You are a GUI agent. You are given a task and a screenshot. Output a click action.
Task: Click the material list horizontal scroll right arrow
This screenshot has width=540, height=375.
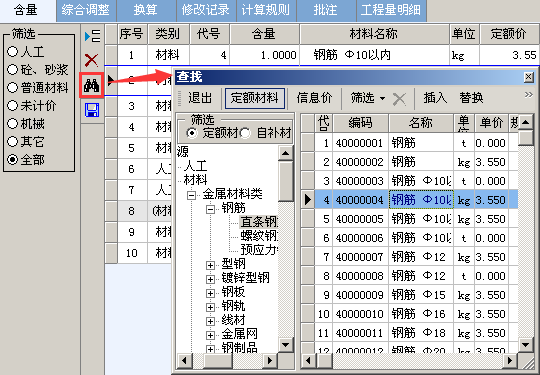click(510, 361)
